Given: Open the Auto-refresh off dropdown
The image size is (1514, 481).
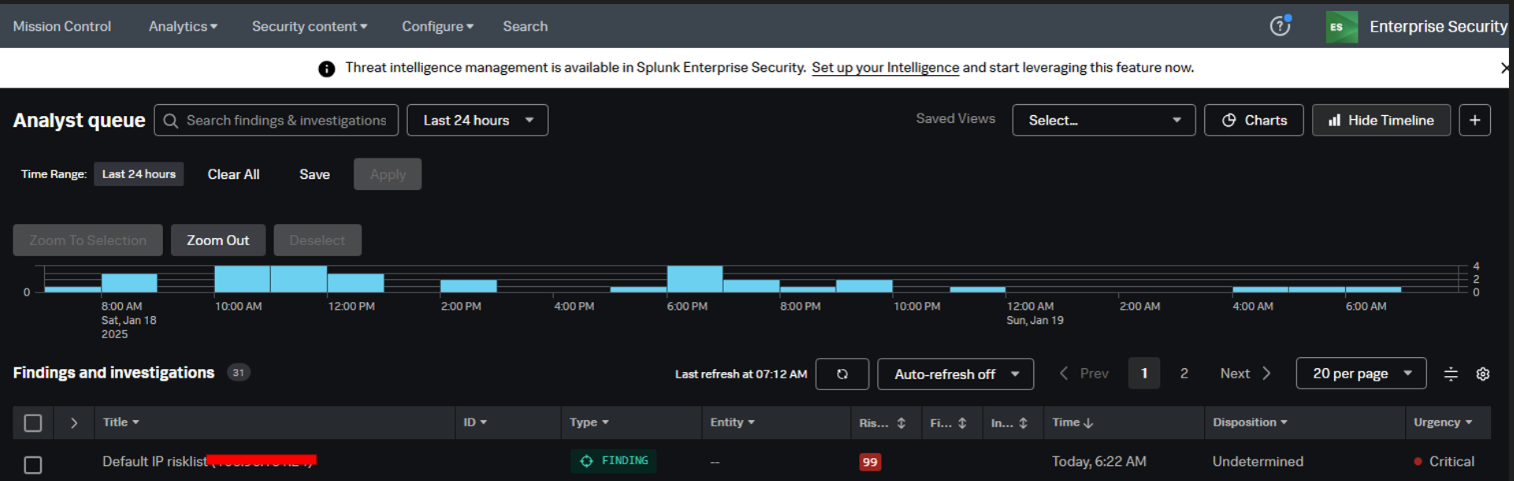Looking at the screenshot, I should pos(955,374).
